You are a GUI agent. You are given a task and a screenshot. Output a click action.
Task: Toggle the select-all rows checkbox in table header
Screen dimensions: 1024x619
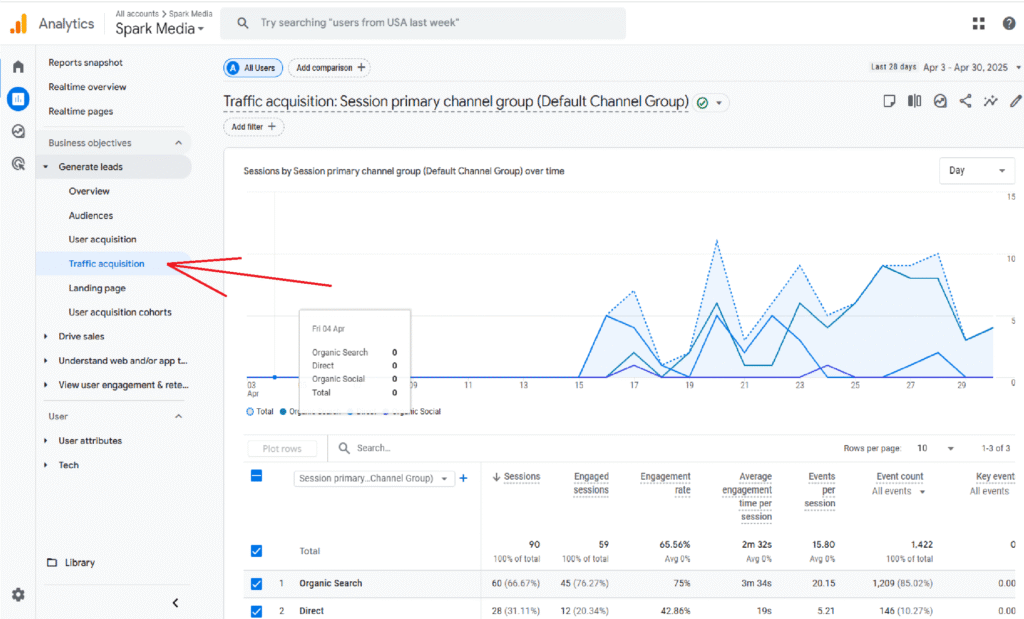pos(257,476)
